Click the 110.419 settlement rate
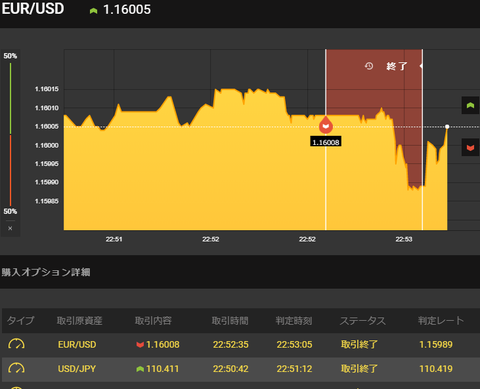The image size is (480, 389). pyautogui.click(x=436, y=369)
